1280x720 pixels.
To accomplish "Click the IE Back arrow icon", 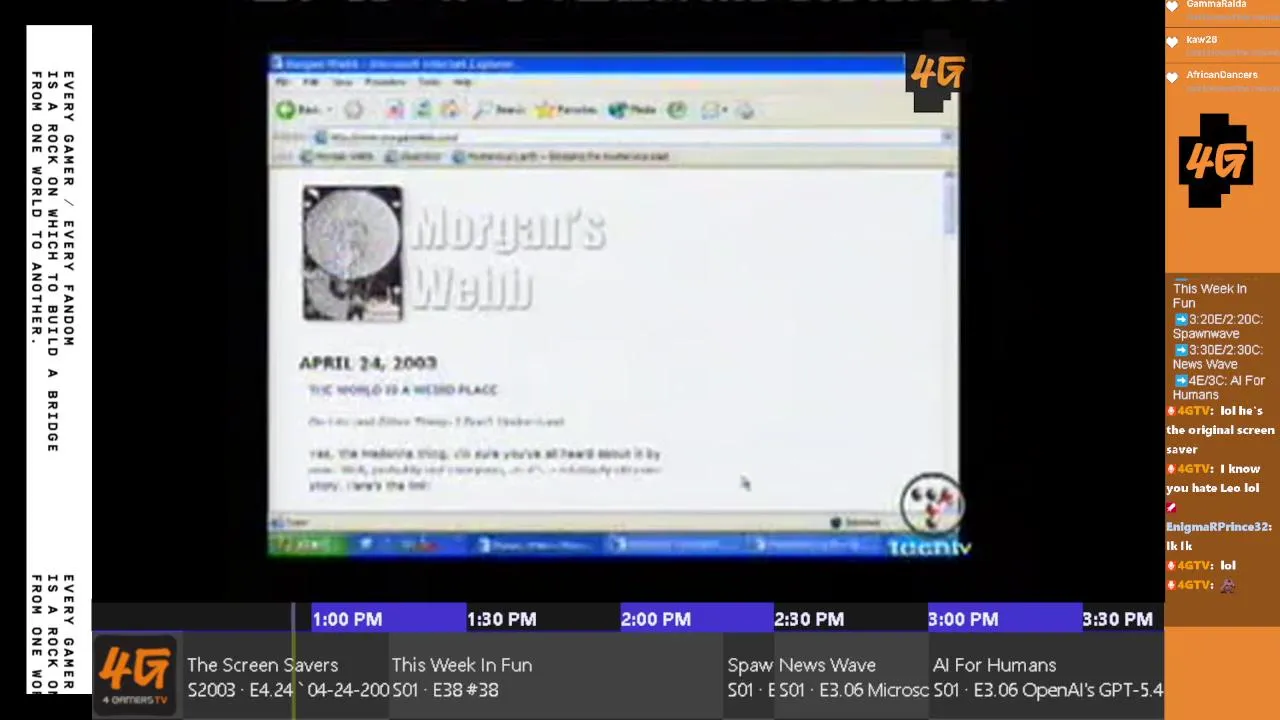I will click(x=286, y=110).
